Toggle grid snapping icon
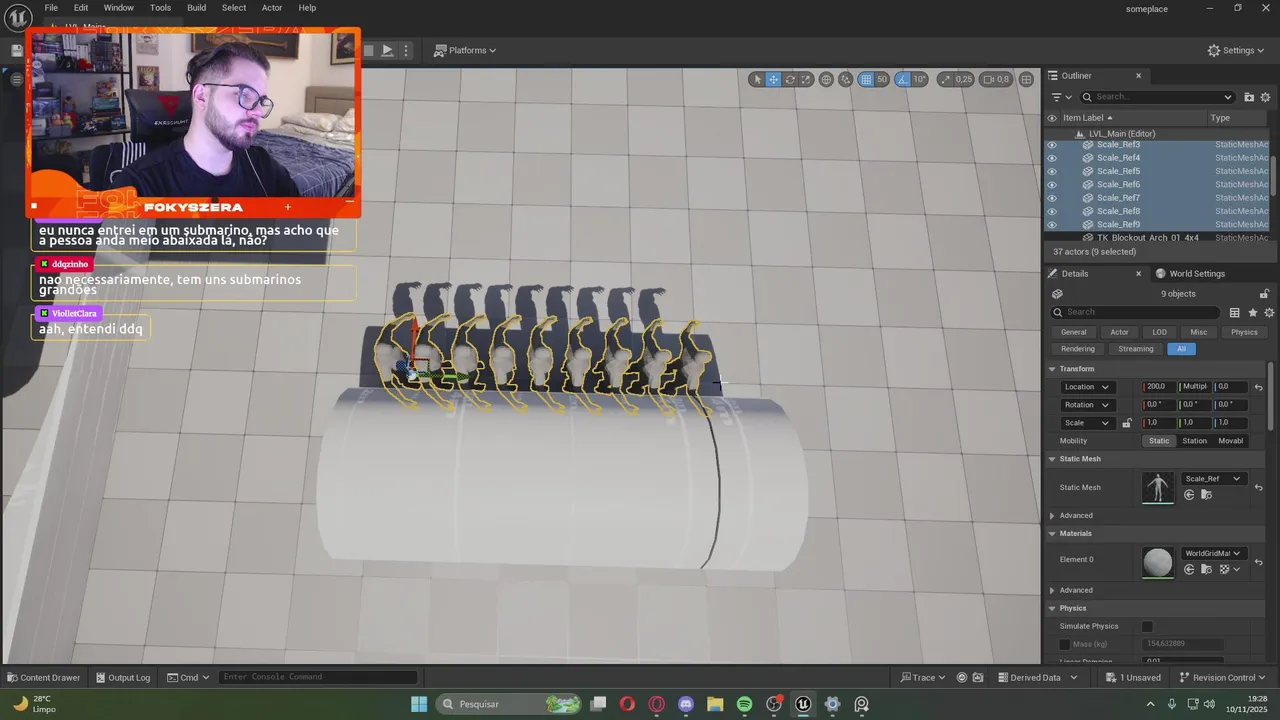This screenshot has width=1280, height=720. coord(866,79)
